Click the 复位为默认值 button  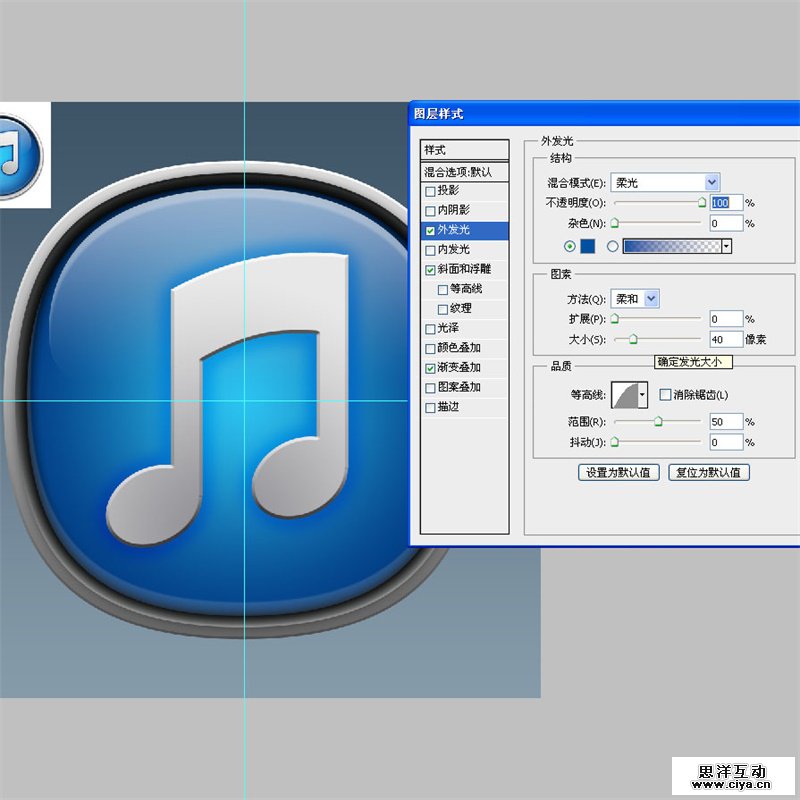tap(708, 472)
